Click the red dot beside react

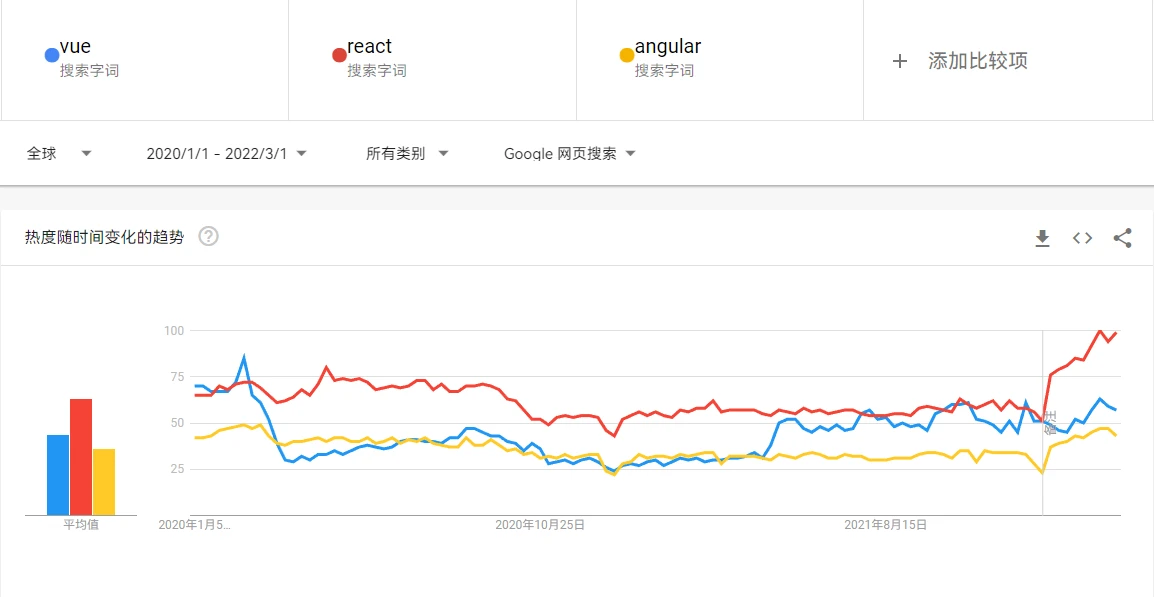pos(339,55)
